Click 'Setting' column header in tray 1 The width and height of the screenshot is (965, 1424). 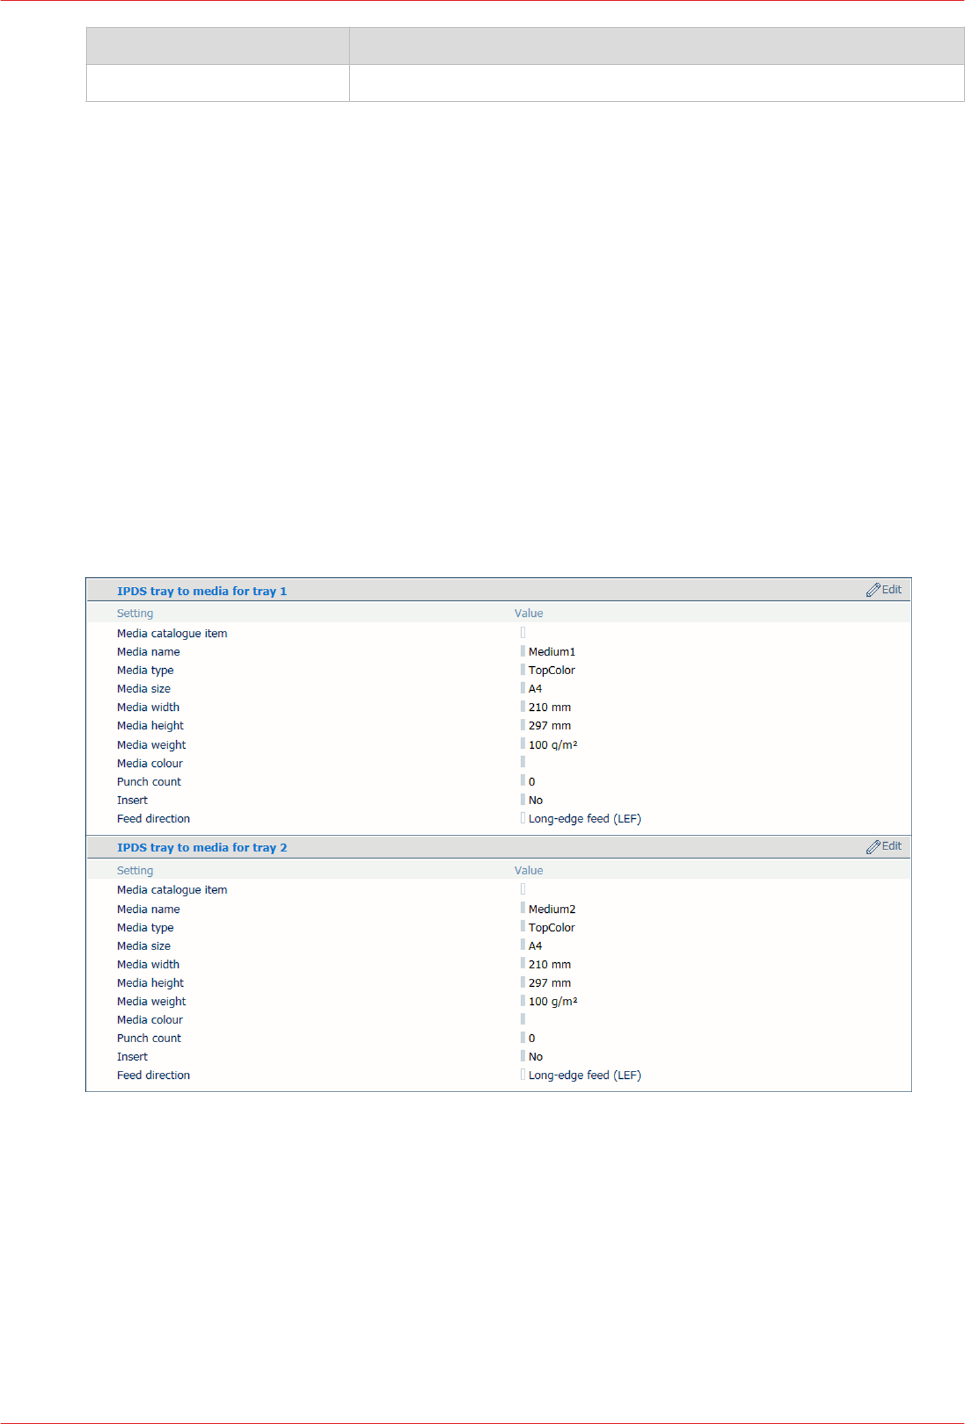click(135, 614)
